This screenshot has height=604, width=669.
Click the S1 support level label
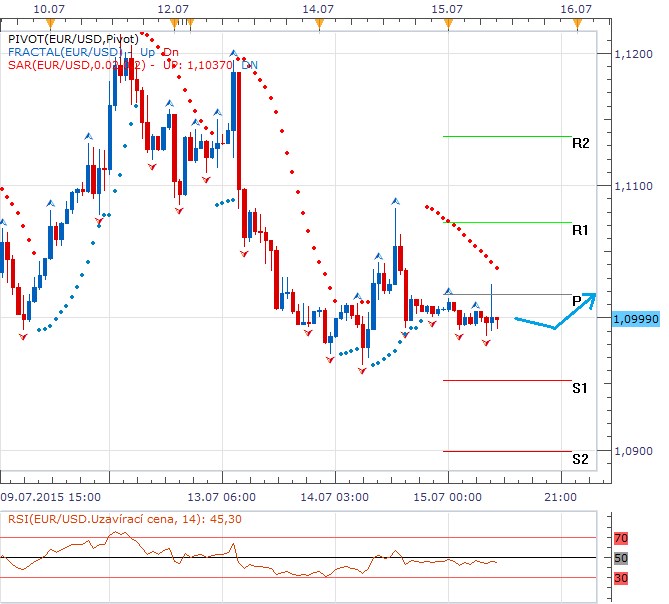[x=580, y=387]
